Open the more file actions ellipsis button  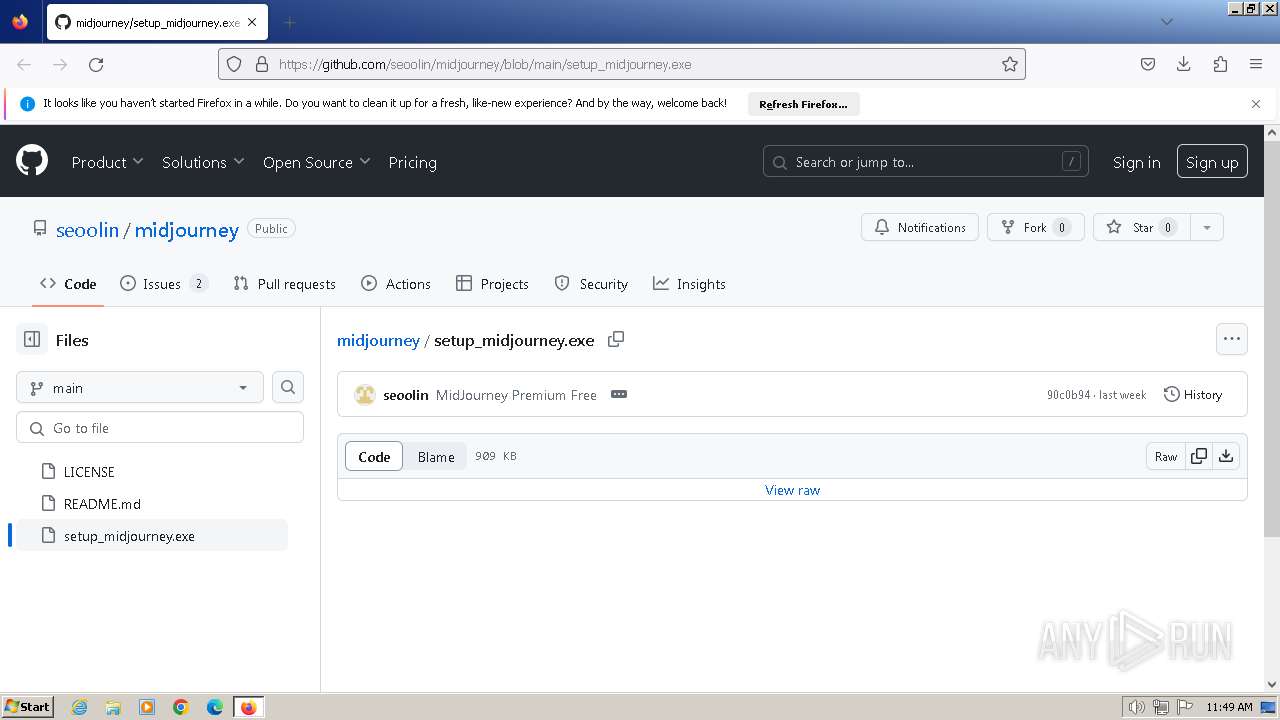point(1232,339)
